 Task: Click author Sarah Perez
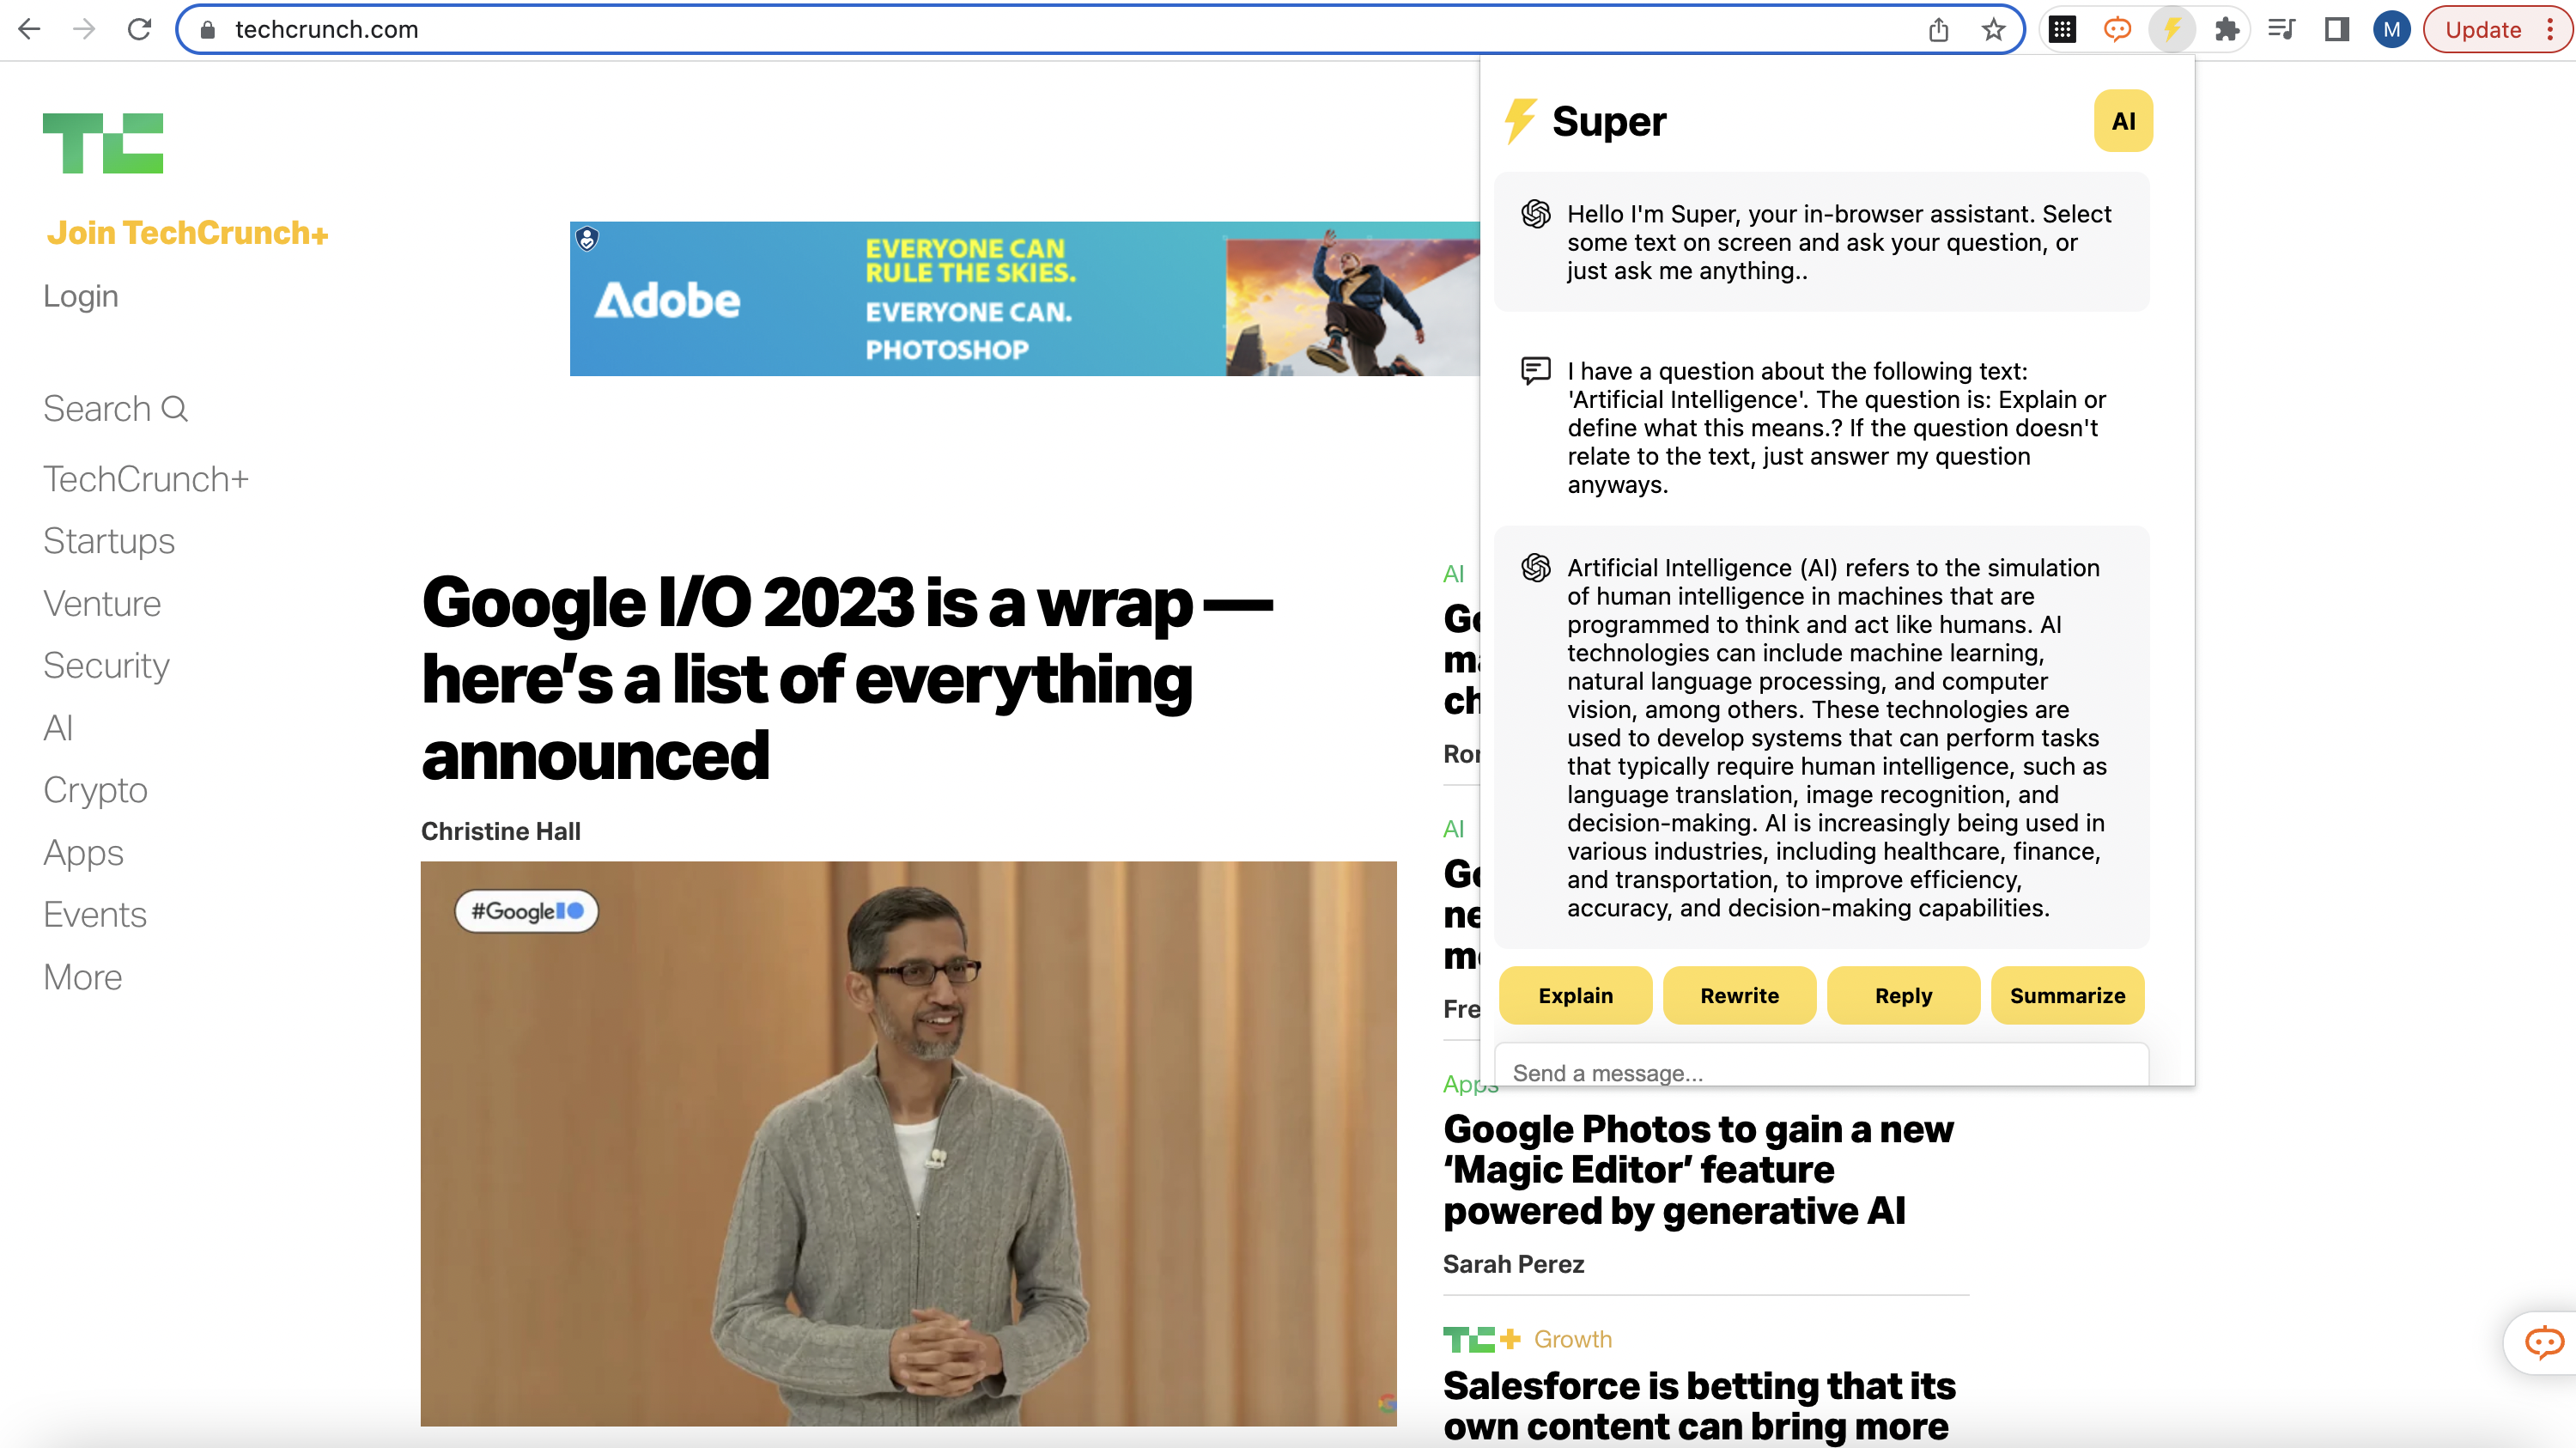coord(1513,1264)
